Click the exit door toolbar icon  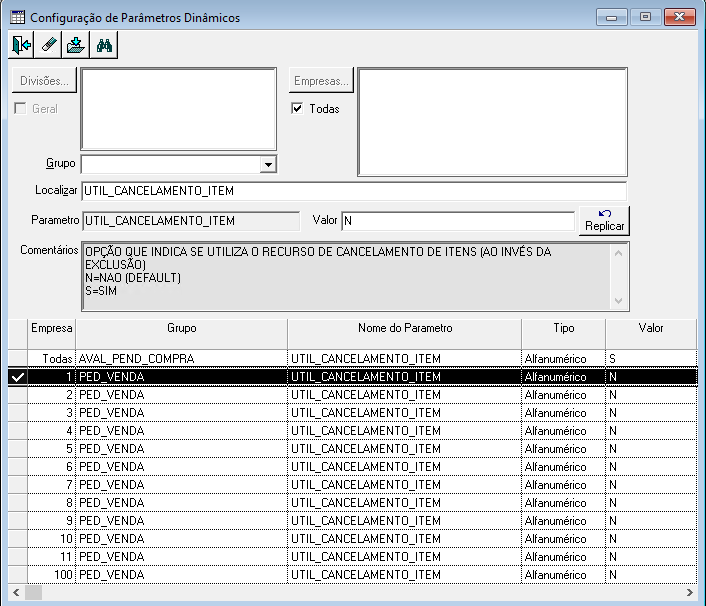click(21, 45)
